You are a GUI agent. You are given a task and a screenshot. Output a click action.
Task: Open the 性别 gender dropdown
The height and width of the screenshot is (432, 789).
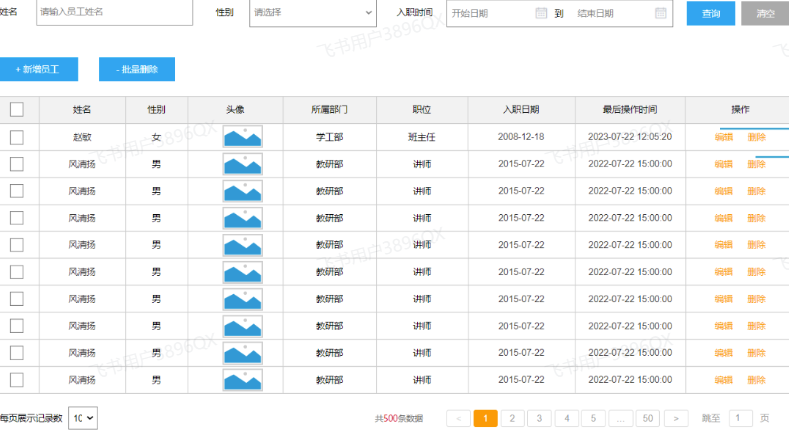pos(312,12)
